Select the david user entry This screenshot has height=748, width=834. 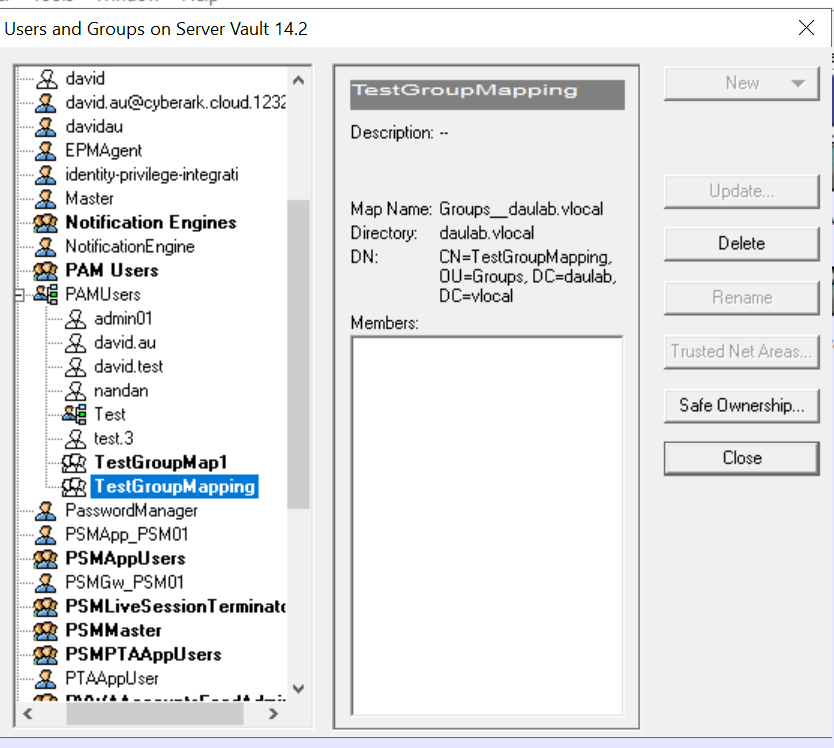tap(85, 79)
